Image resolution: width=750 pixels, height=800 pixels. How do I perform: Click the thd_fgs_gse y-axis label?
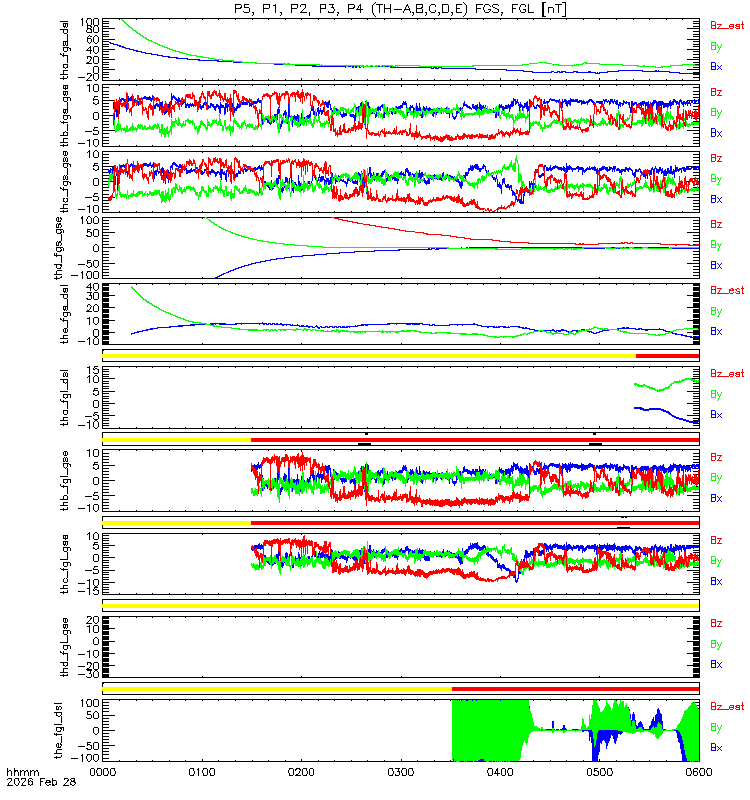60,248
